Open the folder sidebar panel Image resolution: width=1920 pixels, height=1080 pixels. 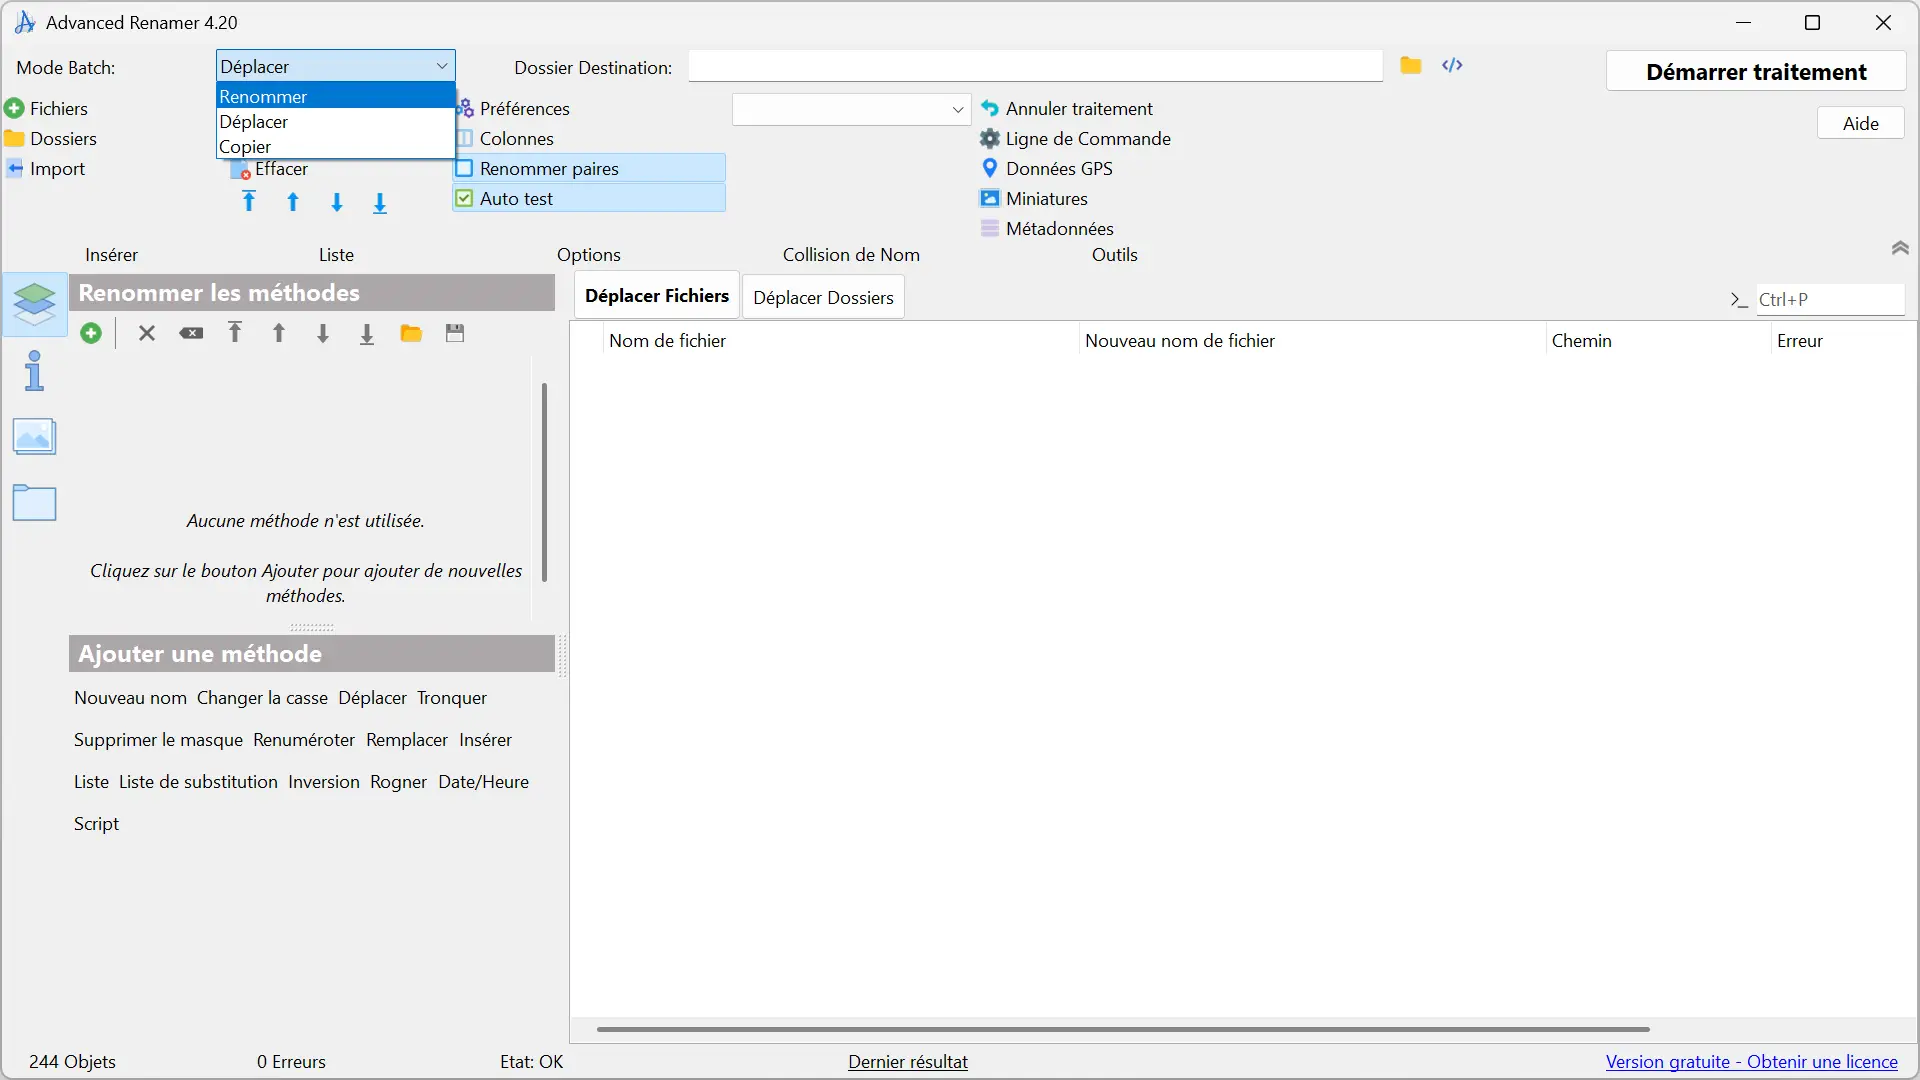tap(35, 502)
